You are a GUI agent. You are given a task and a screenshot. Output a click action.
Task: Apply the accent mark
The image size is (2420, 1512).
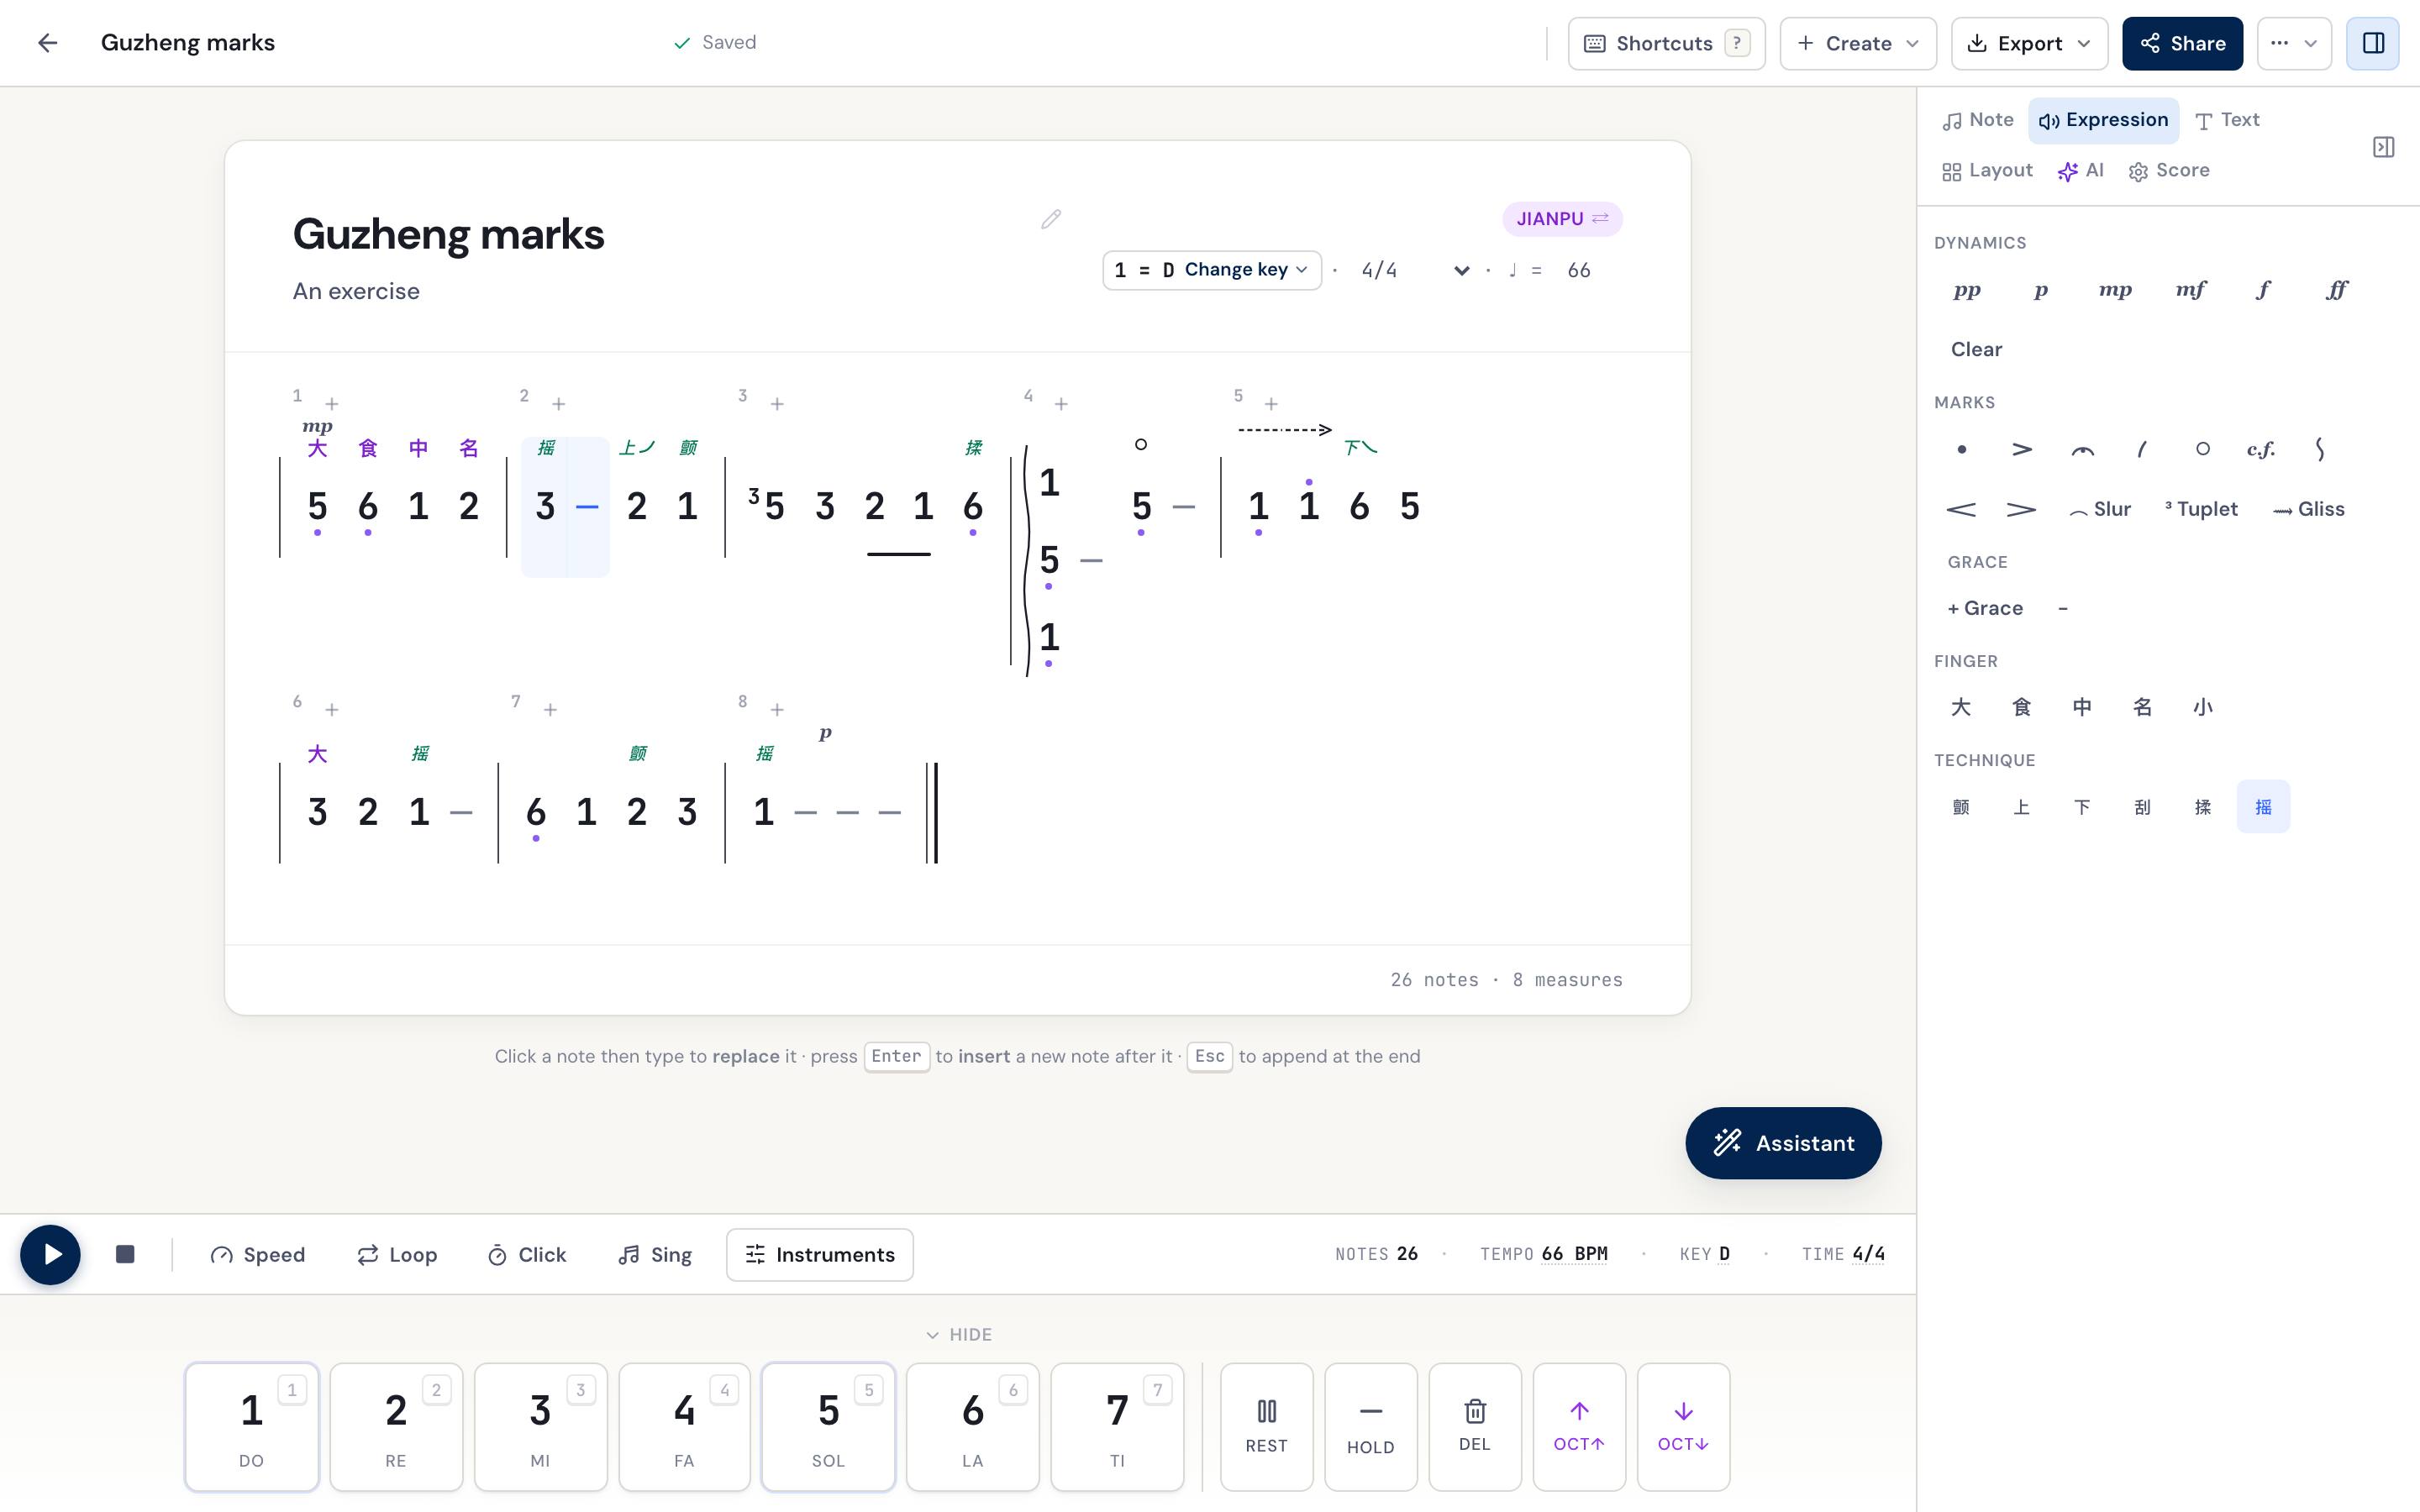[2021, 449]
